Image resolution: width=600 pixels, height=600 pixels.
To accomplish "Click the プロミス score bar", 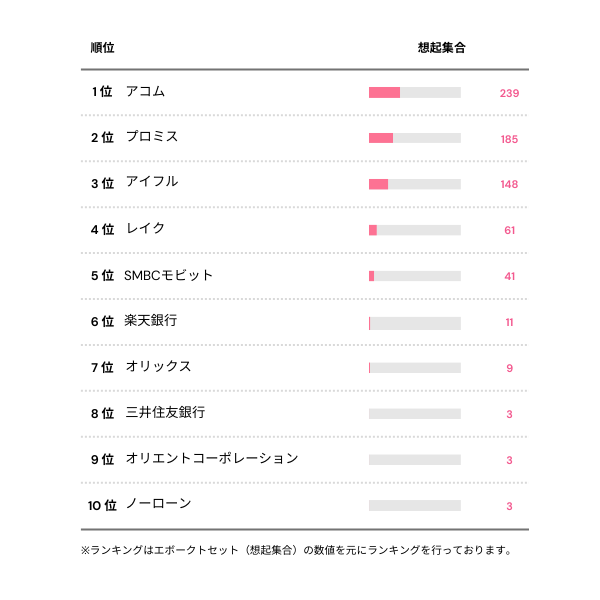I will [415, 138].
